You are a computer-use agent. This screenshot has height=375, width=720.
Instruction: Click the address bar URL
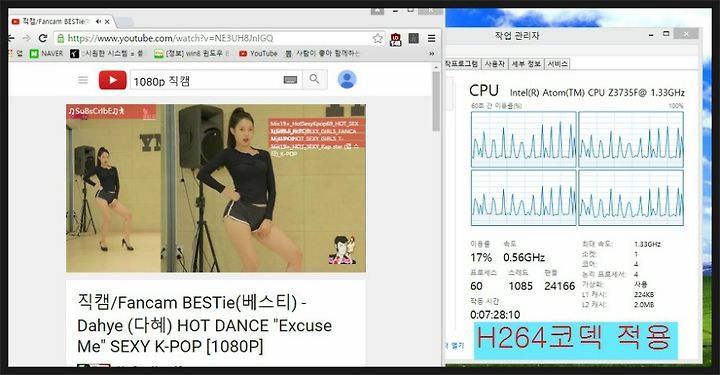(x=170, y=39)
